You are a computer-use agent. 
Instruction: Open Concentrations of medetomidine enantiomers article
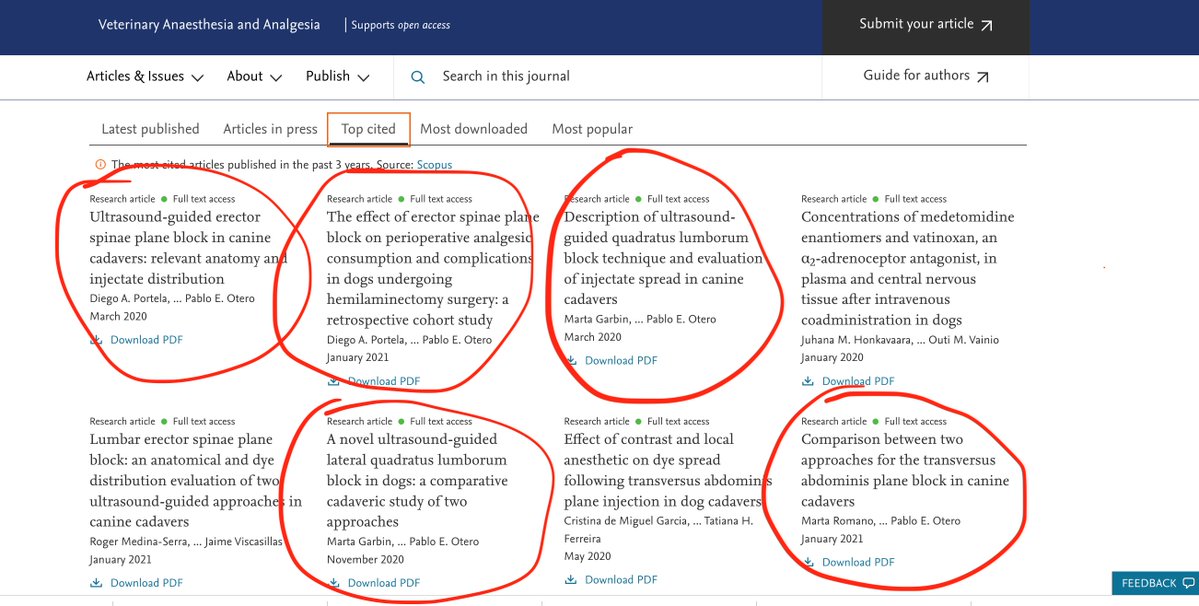[908, 269]
